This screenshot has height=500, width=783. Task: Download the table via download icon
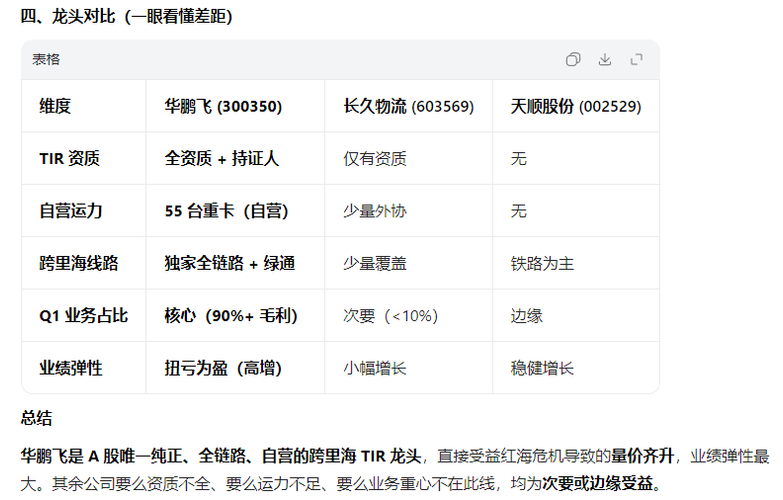tap(605, 59)
